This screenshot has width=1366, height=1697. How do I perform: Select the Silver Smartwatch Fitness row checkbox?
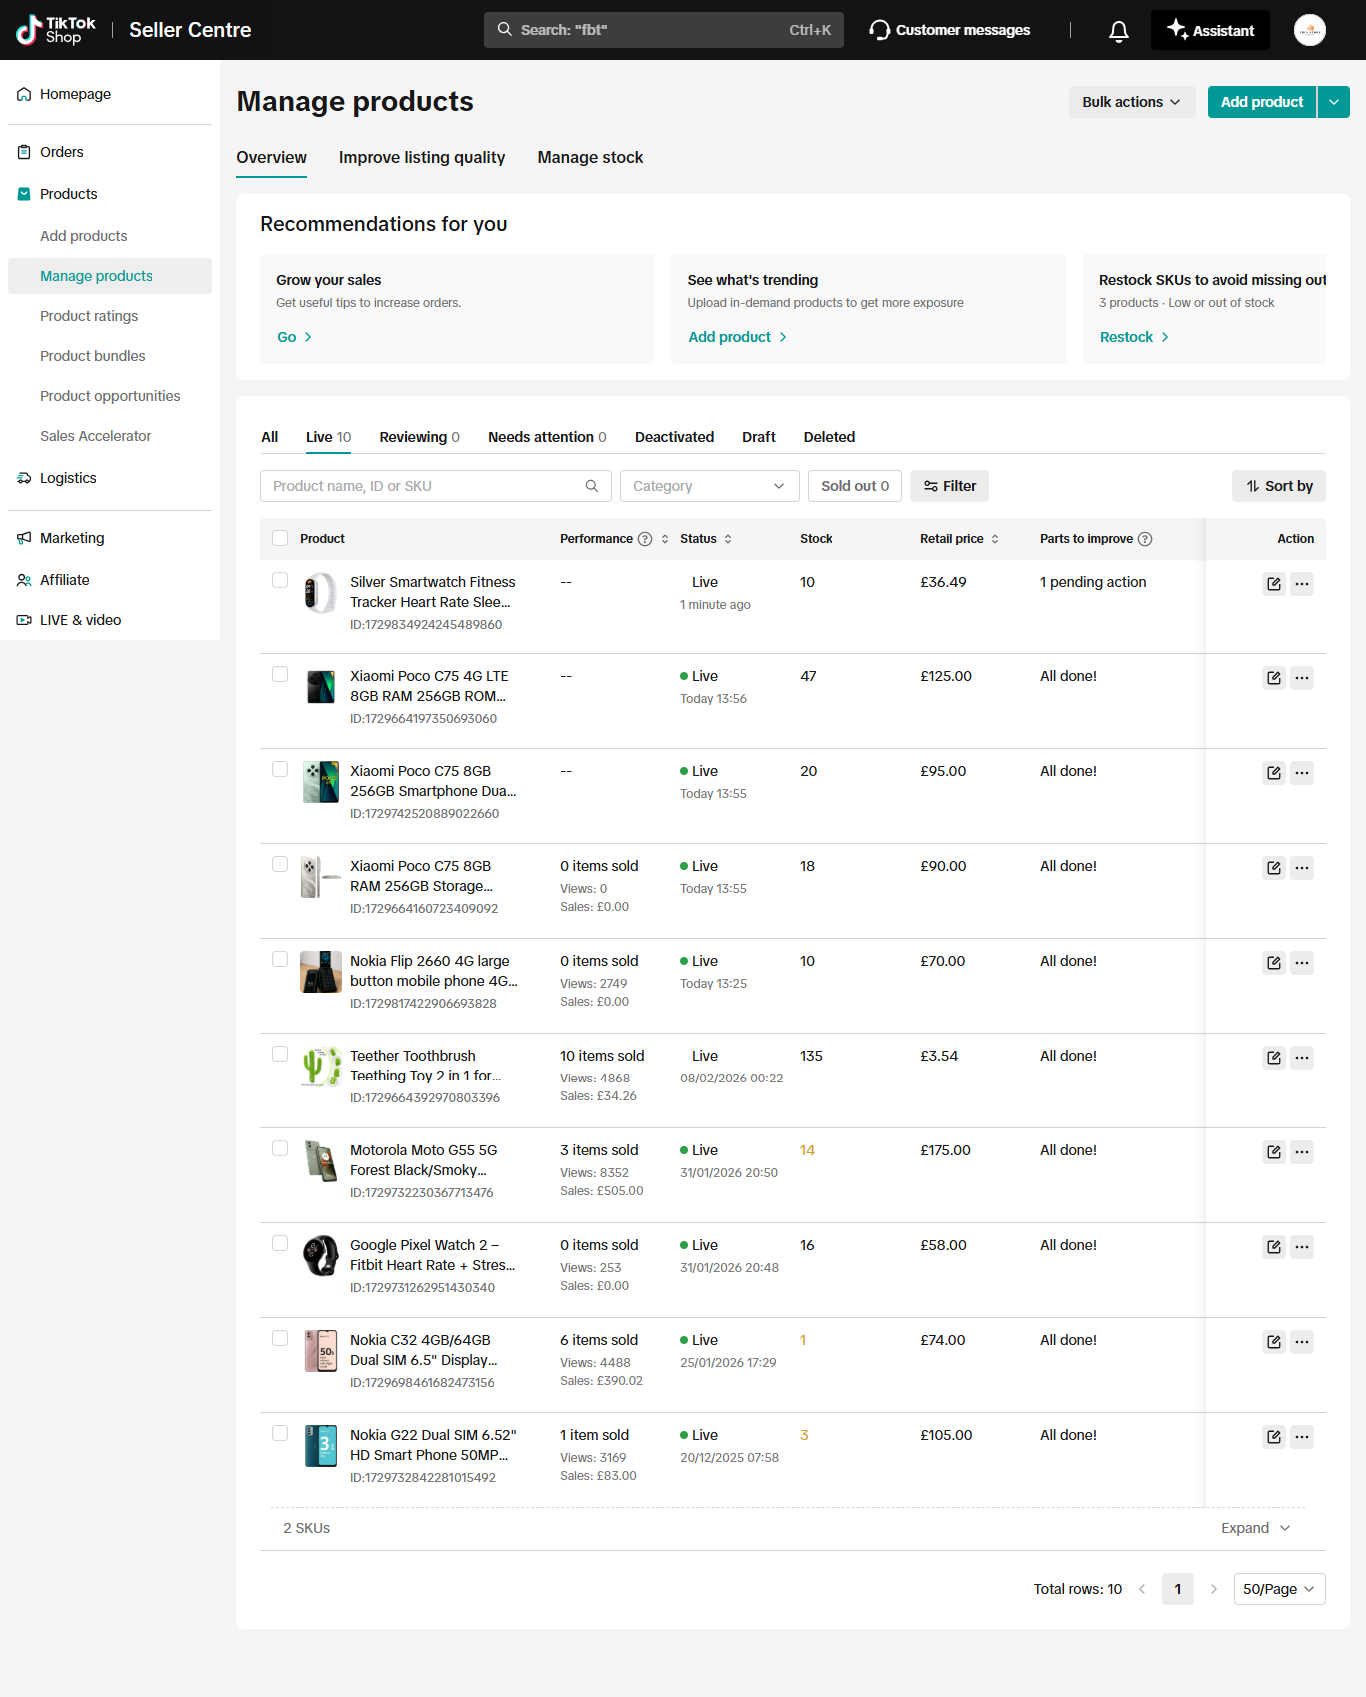click(280, 580)
